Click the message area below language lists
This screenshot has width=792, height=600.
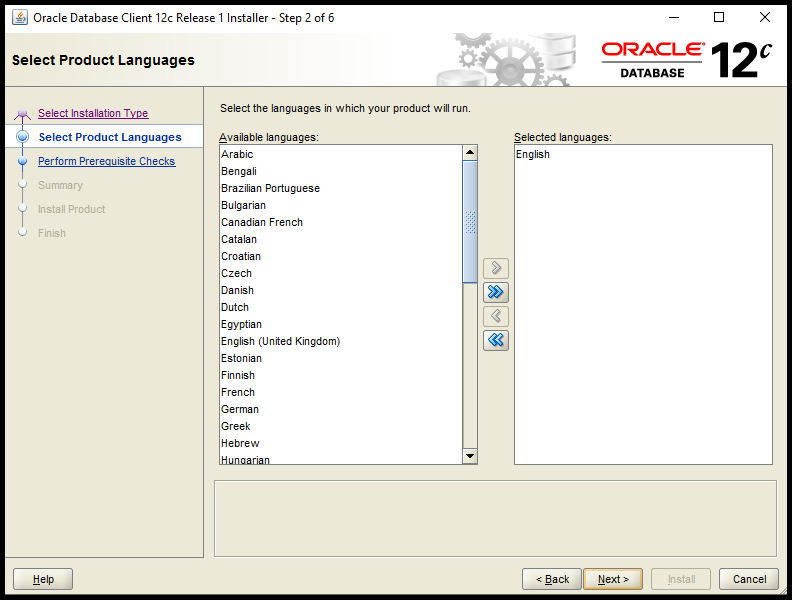click(x=495, y=519)
